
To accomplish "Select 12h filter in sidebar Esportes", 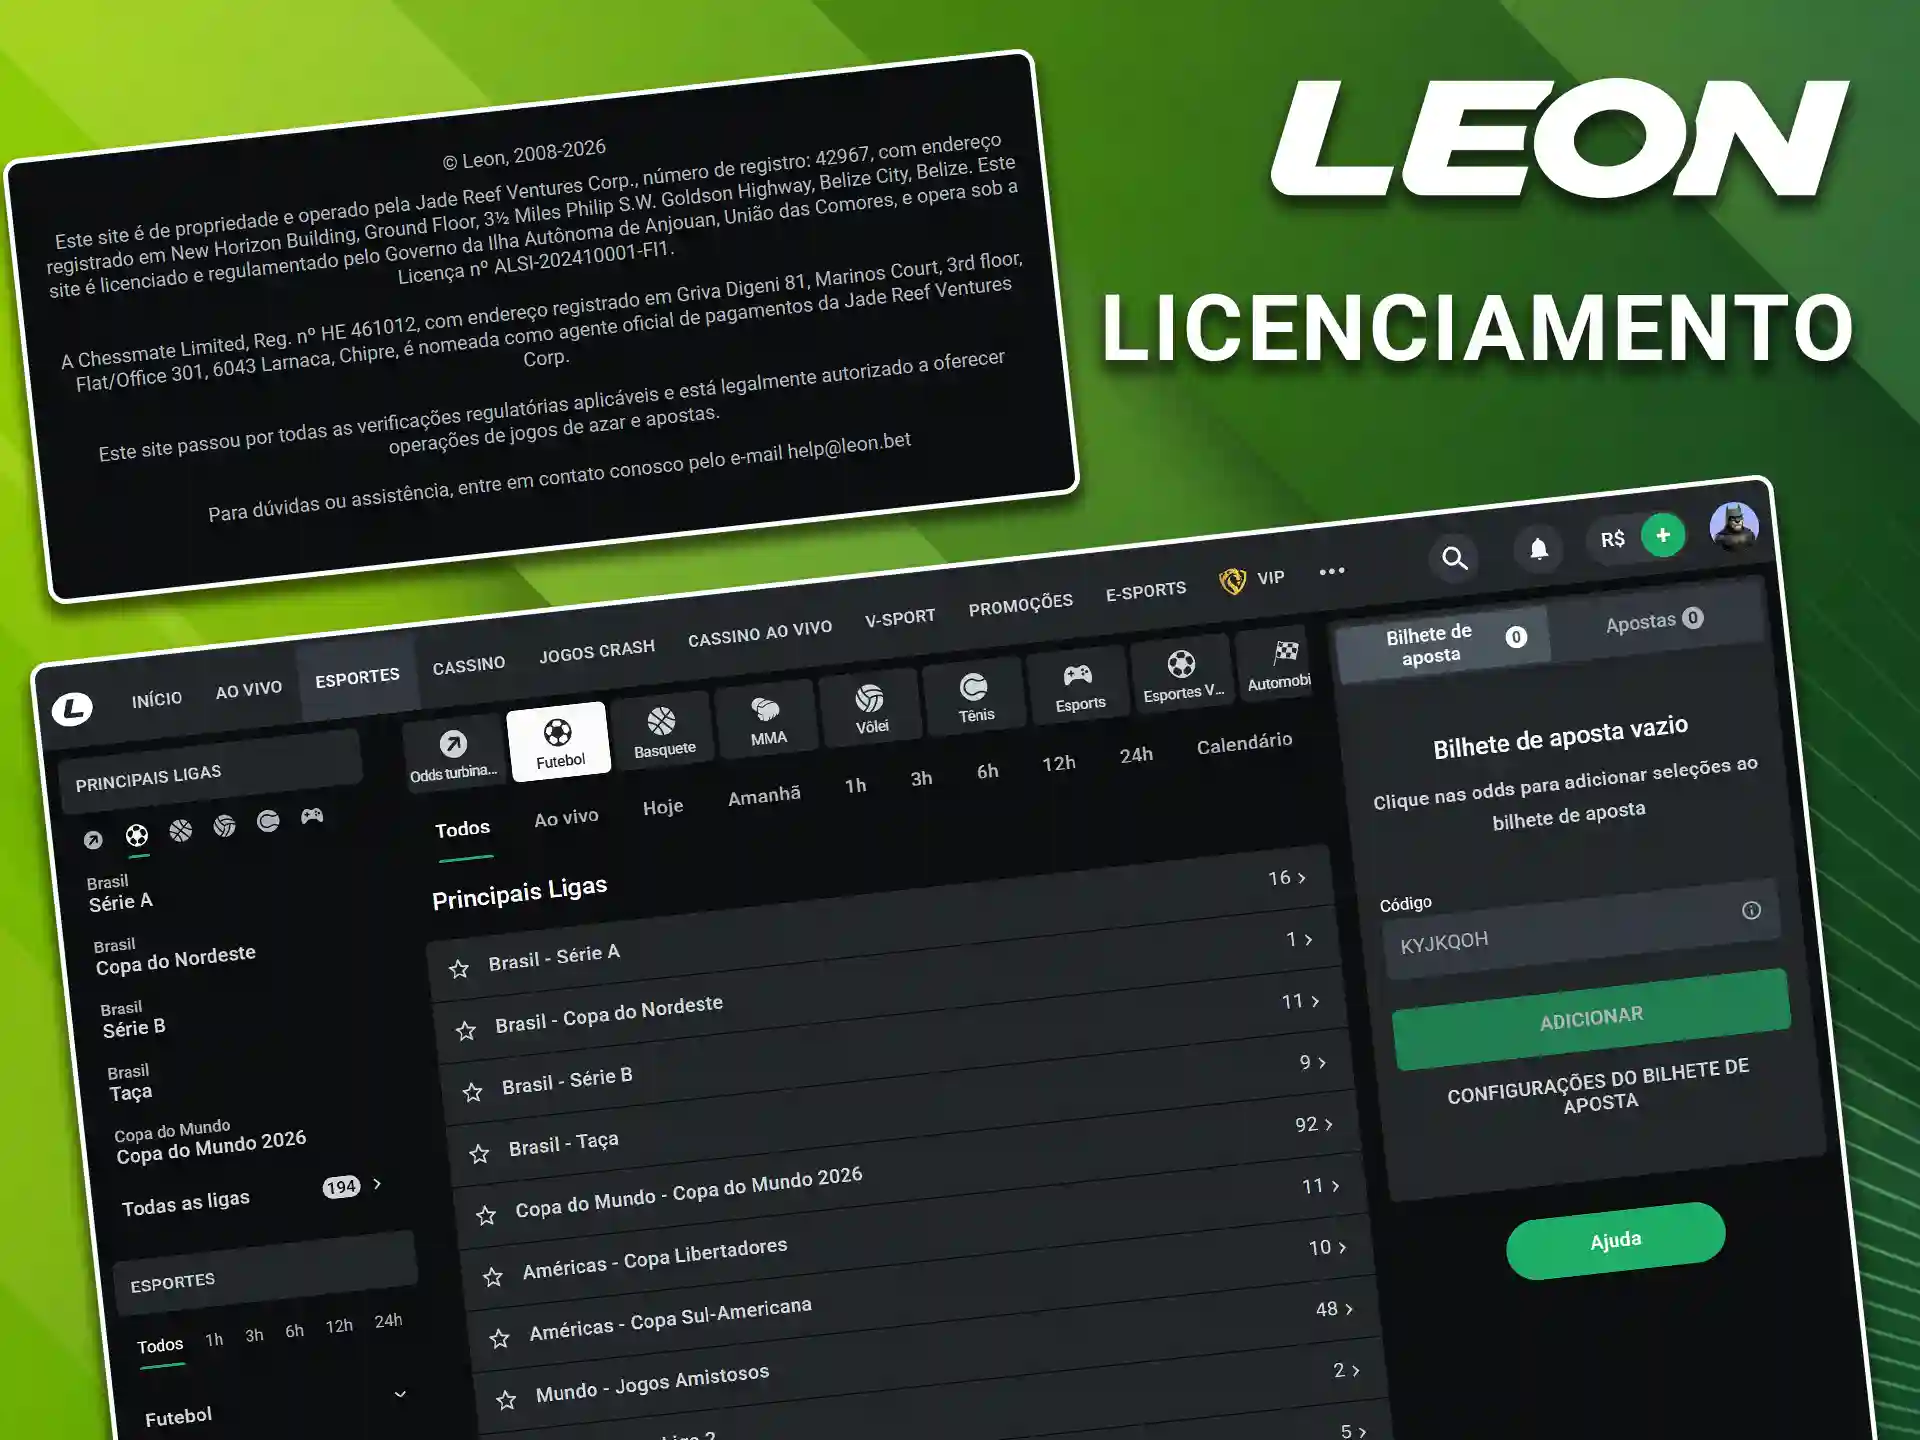I will pos(339,1326).
